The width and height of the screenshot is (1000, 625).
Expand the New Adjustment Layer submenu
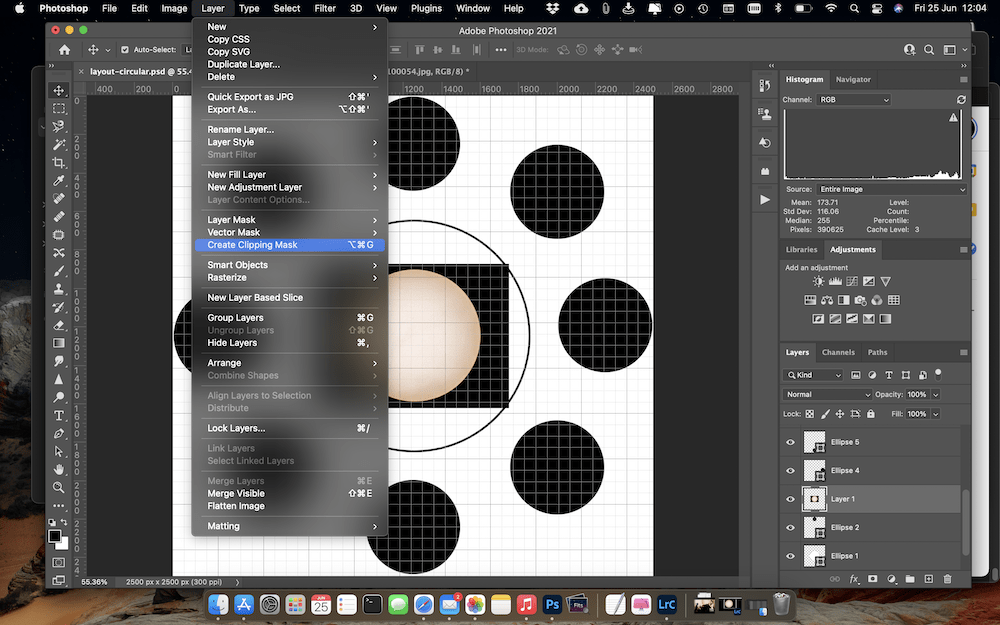coord(290,188)
